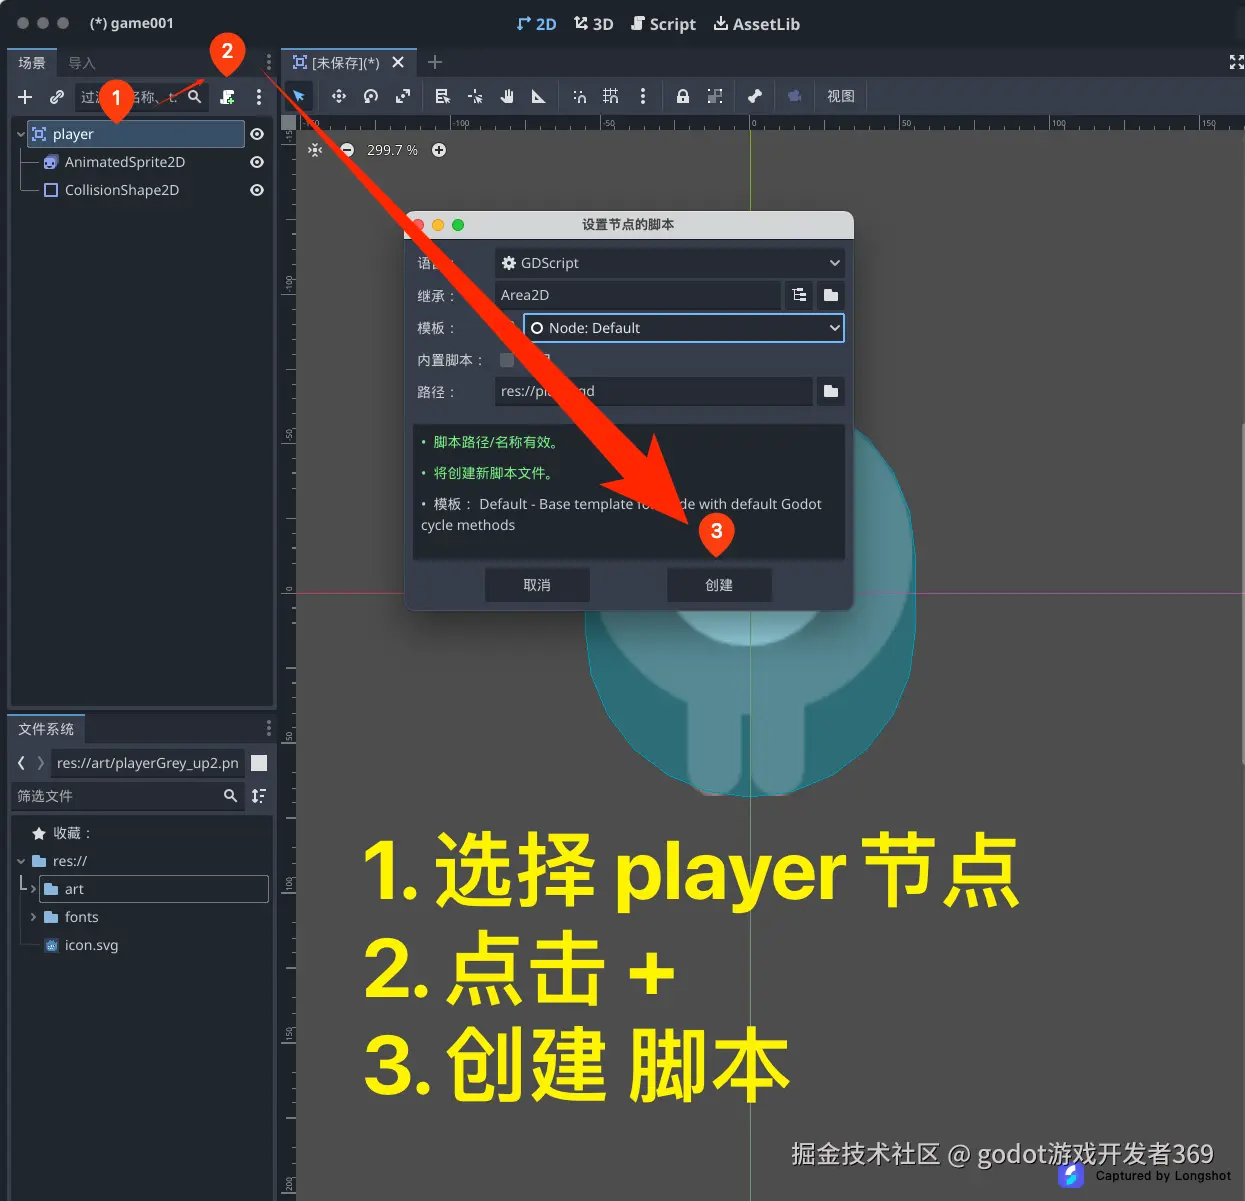1245x1201 pixels.
Task: Open scene dock tab options three dots
Action: coord(268,62)
